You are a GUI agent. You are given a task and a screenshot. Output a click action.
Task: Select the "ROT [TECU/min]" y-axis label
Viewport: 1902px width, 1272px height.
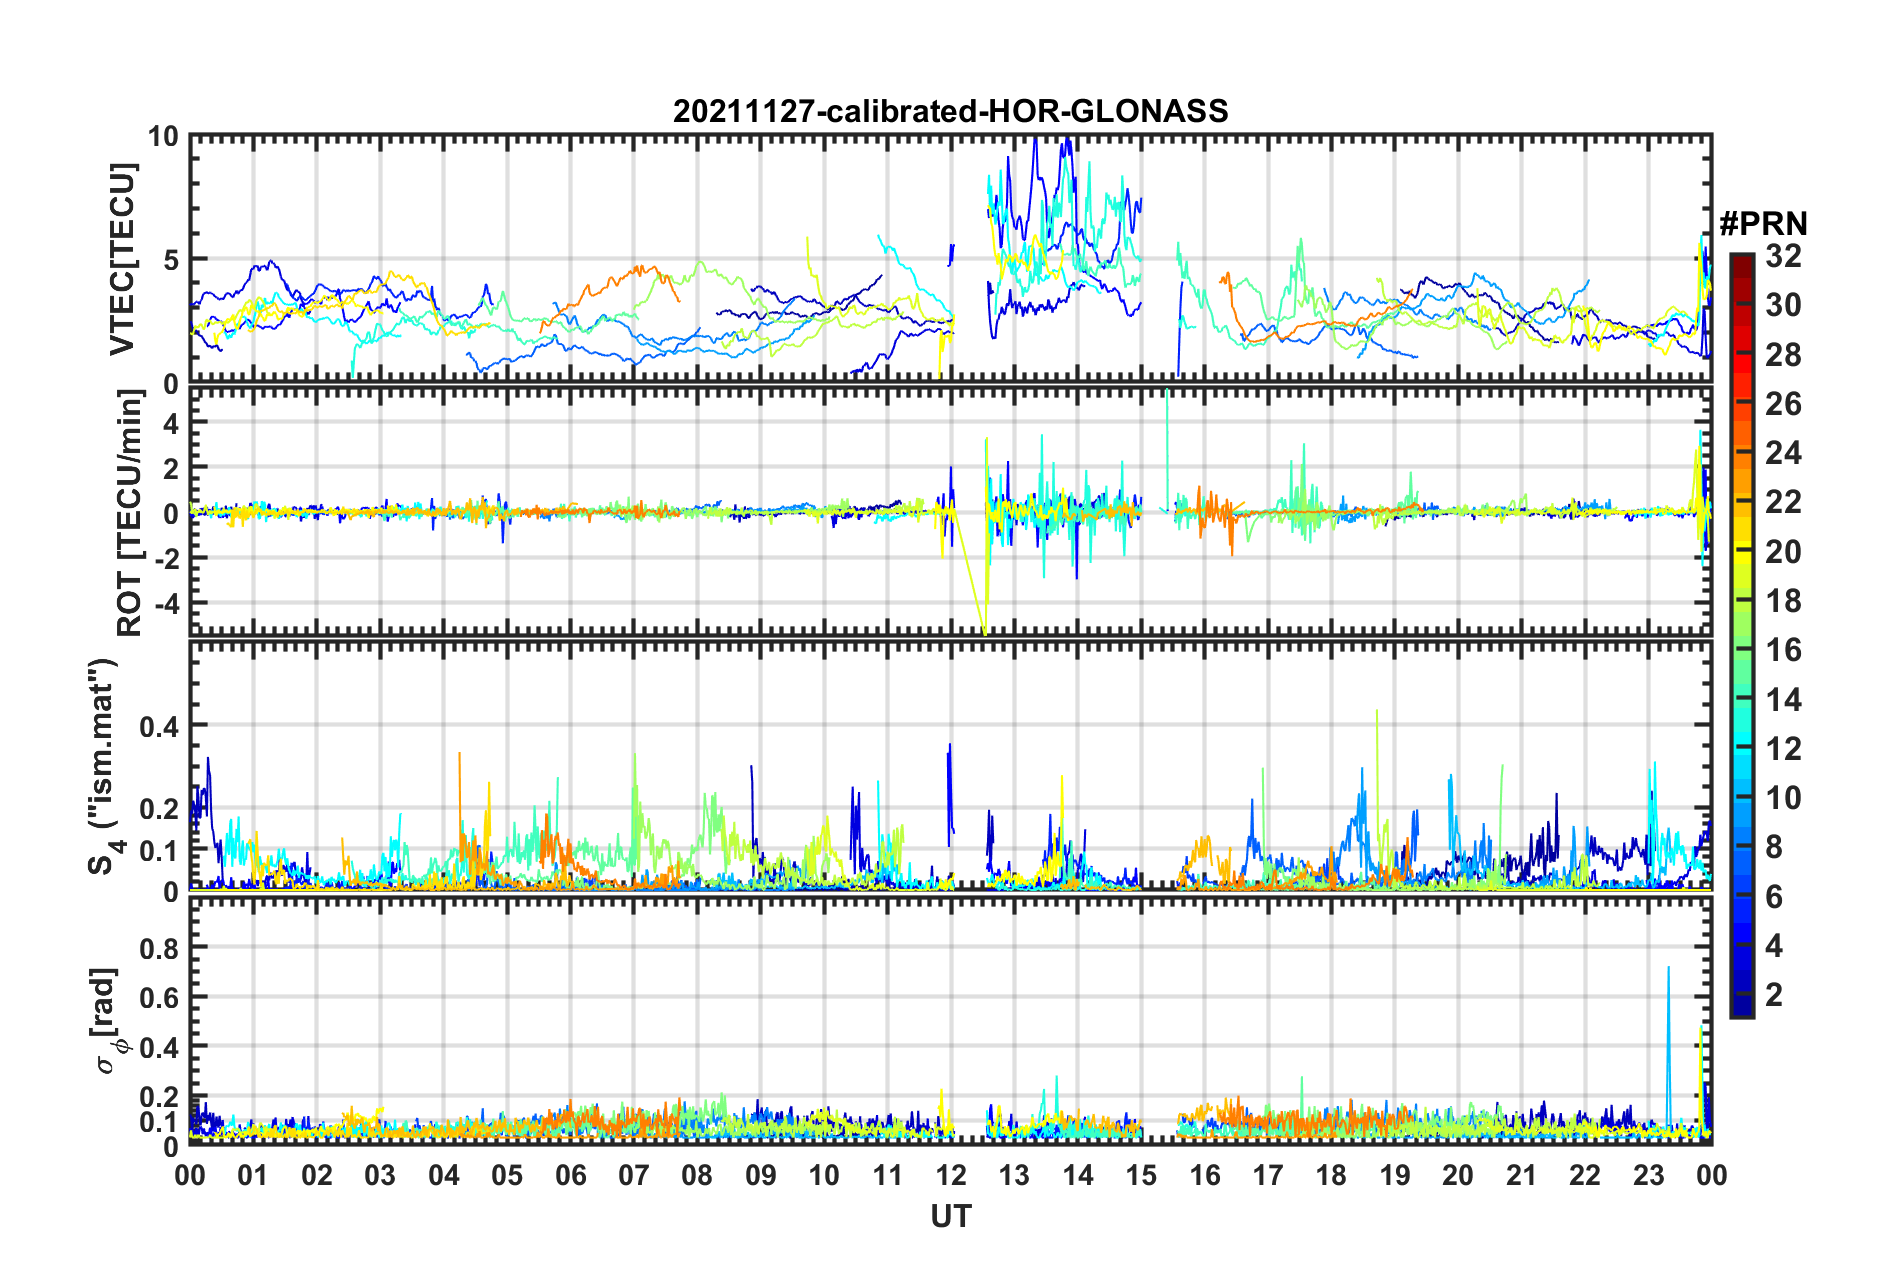click(x=130, y=513)
